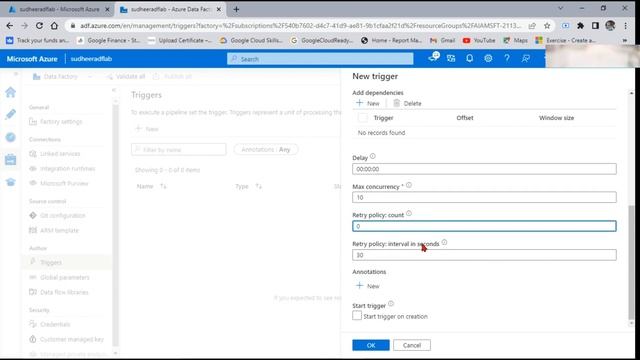Image resolution: width=640 pixels, height=360 pixels.
Task: Enable Start trigger on creation checkbox
Action: point(357,316)
